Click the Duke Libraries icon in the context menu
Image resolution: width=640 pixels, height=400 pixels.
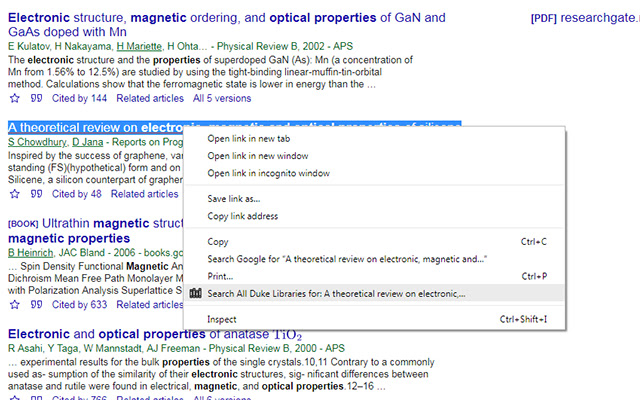[196, 294]
